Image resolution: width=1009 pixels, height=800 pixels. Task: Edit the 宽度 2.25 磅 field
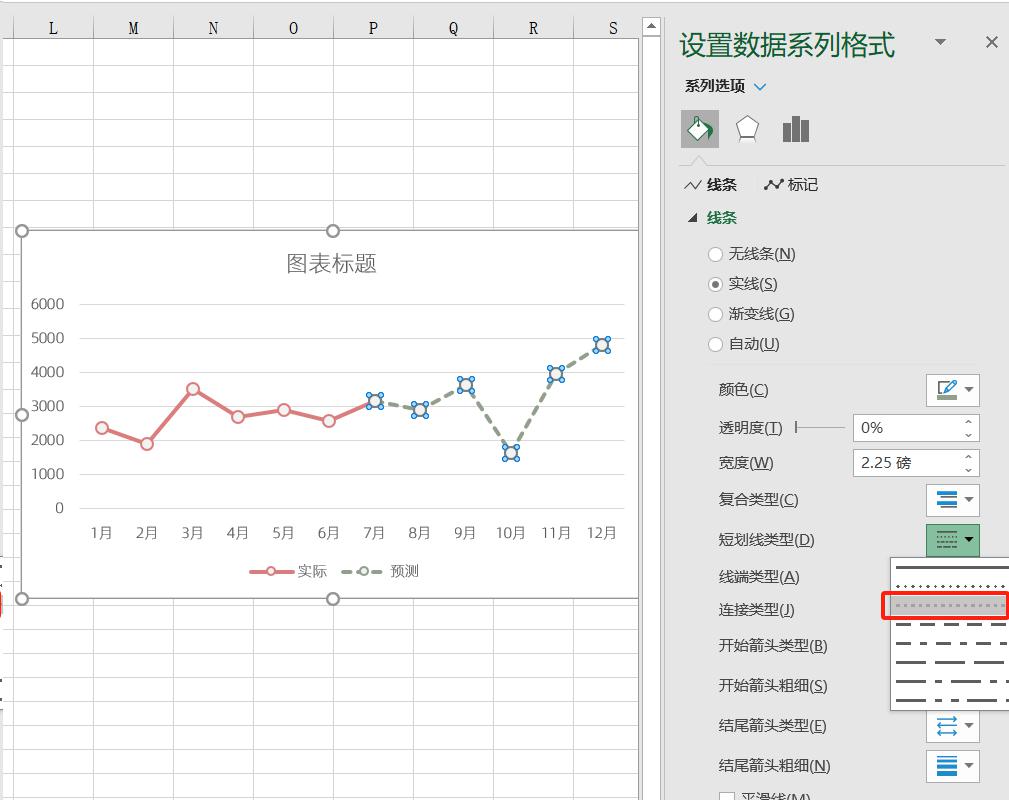point(906,463)
